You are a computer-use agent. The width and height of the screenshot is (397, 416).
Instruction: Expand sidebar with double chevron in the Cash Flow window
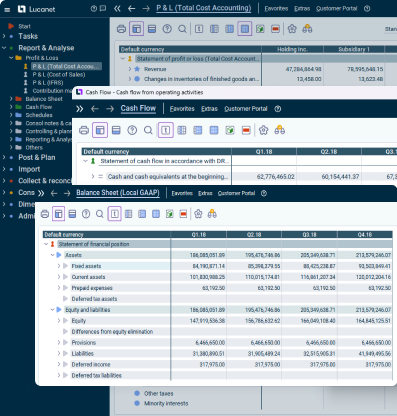pos(80,109)
